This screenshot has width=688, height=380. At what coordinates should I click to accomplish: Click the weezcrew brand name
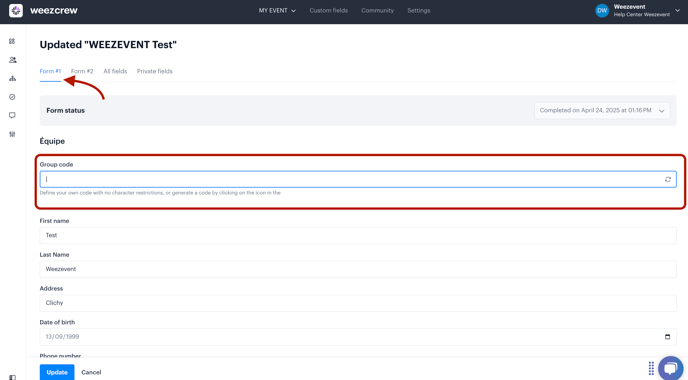pyautogui.click(x=54, y=11)
